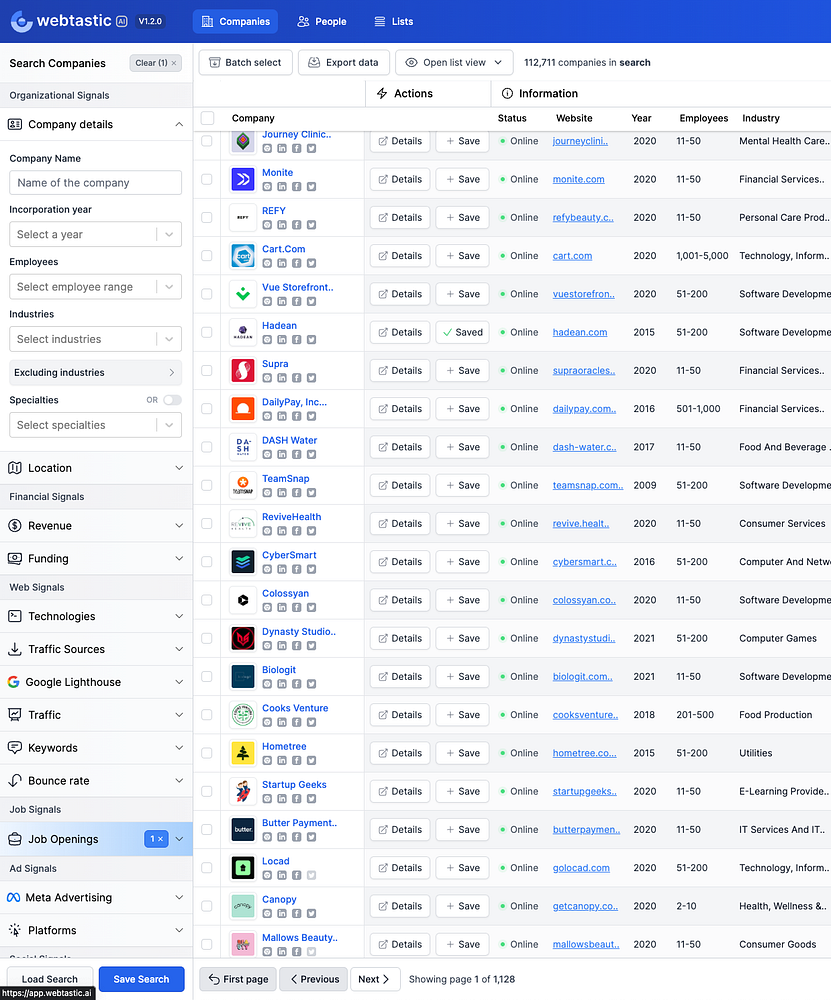Open REFY's Facebook icon
Viewport: 831px width, 1000px height.
(x=297, y=225)
